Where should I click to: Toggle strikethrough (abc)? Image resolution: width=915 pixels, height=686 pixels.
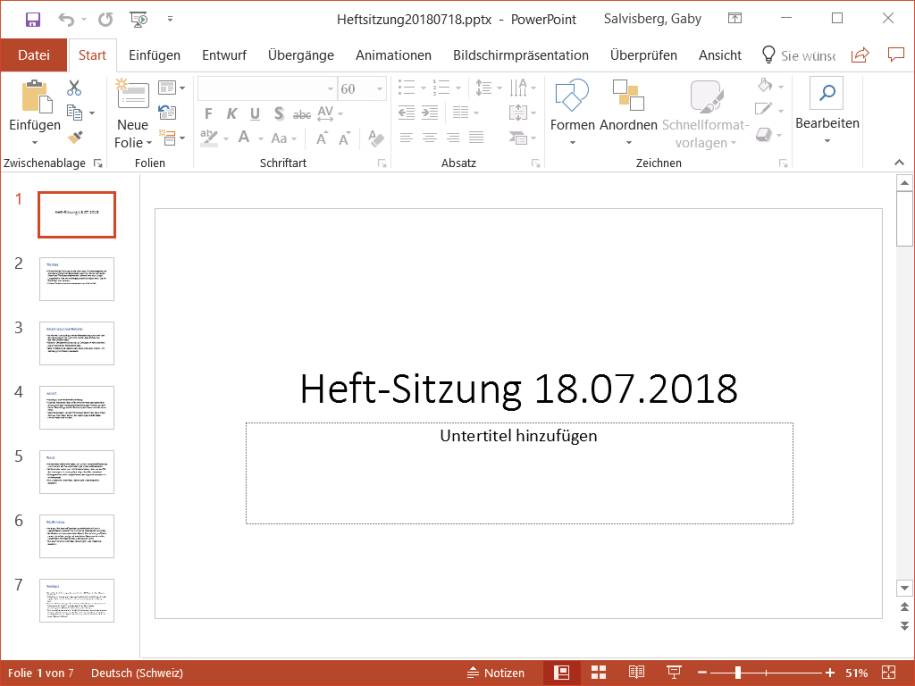[x=302, y=114]
